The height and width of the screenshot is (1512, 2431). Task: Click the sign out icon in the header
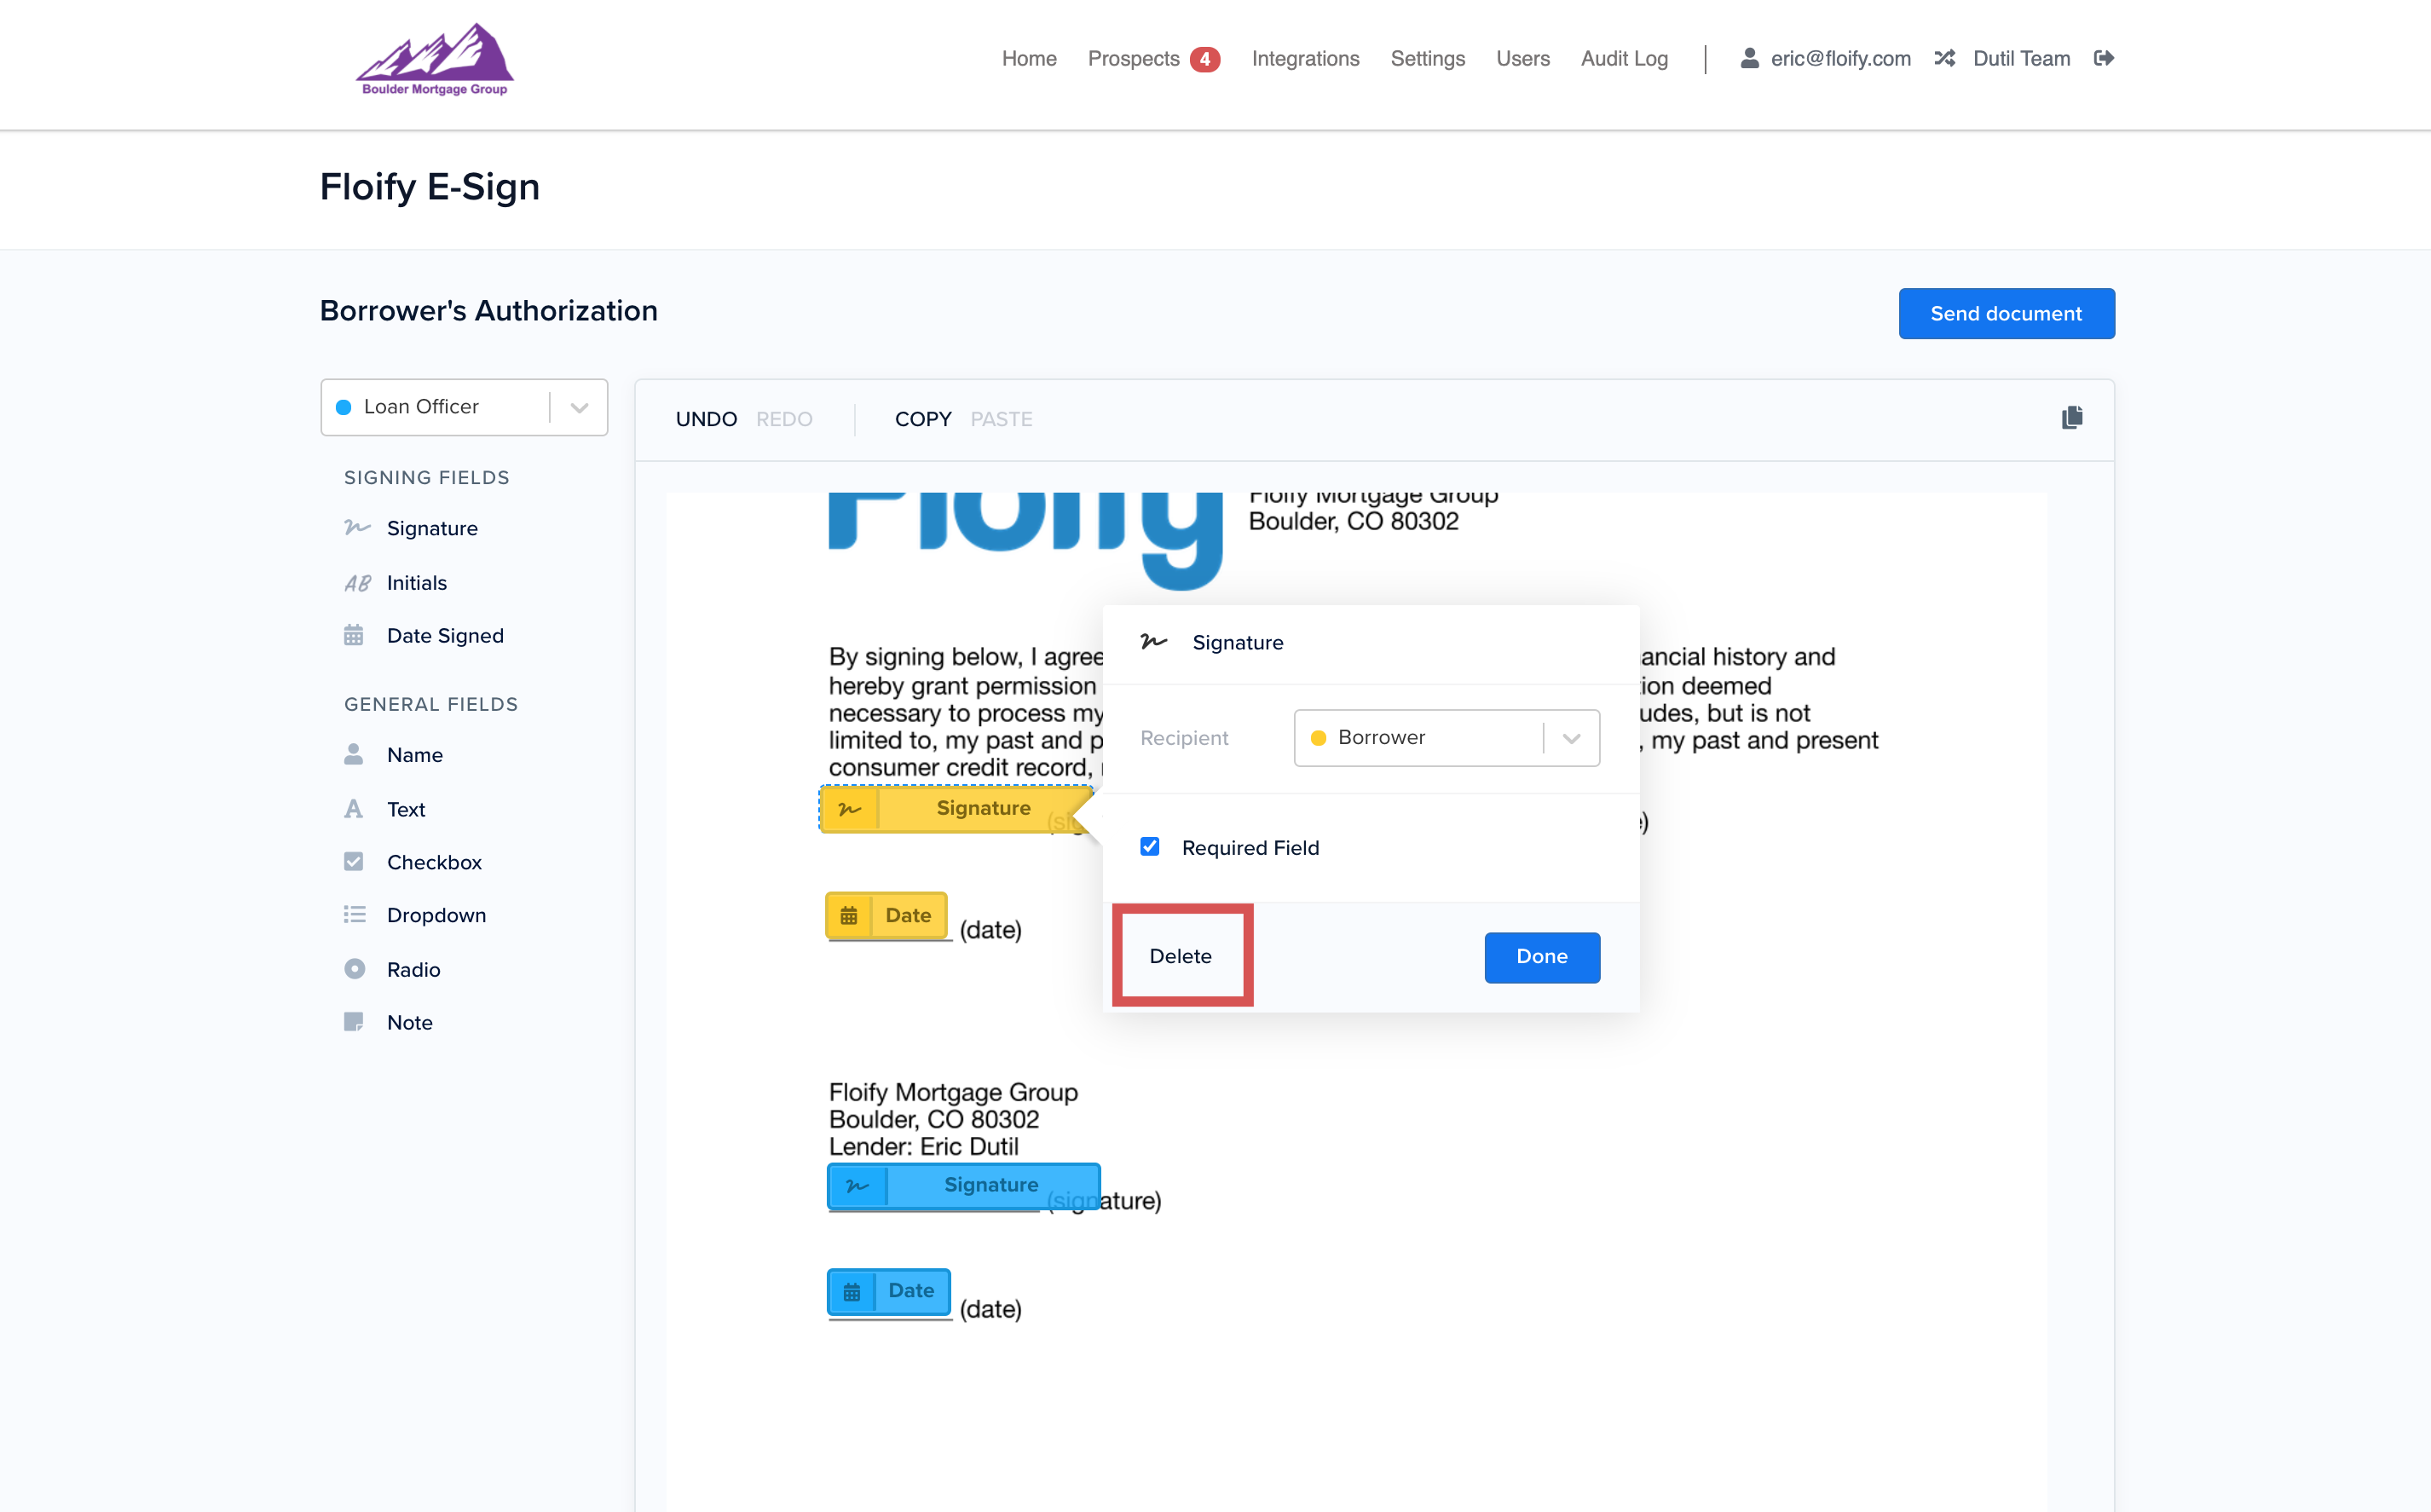point(2104,58)
